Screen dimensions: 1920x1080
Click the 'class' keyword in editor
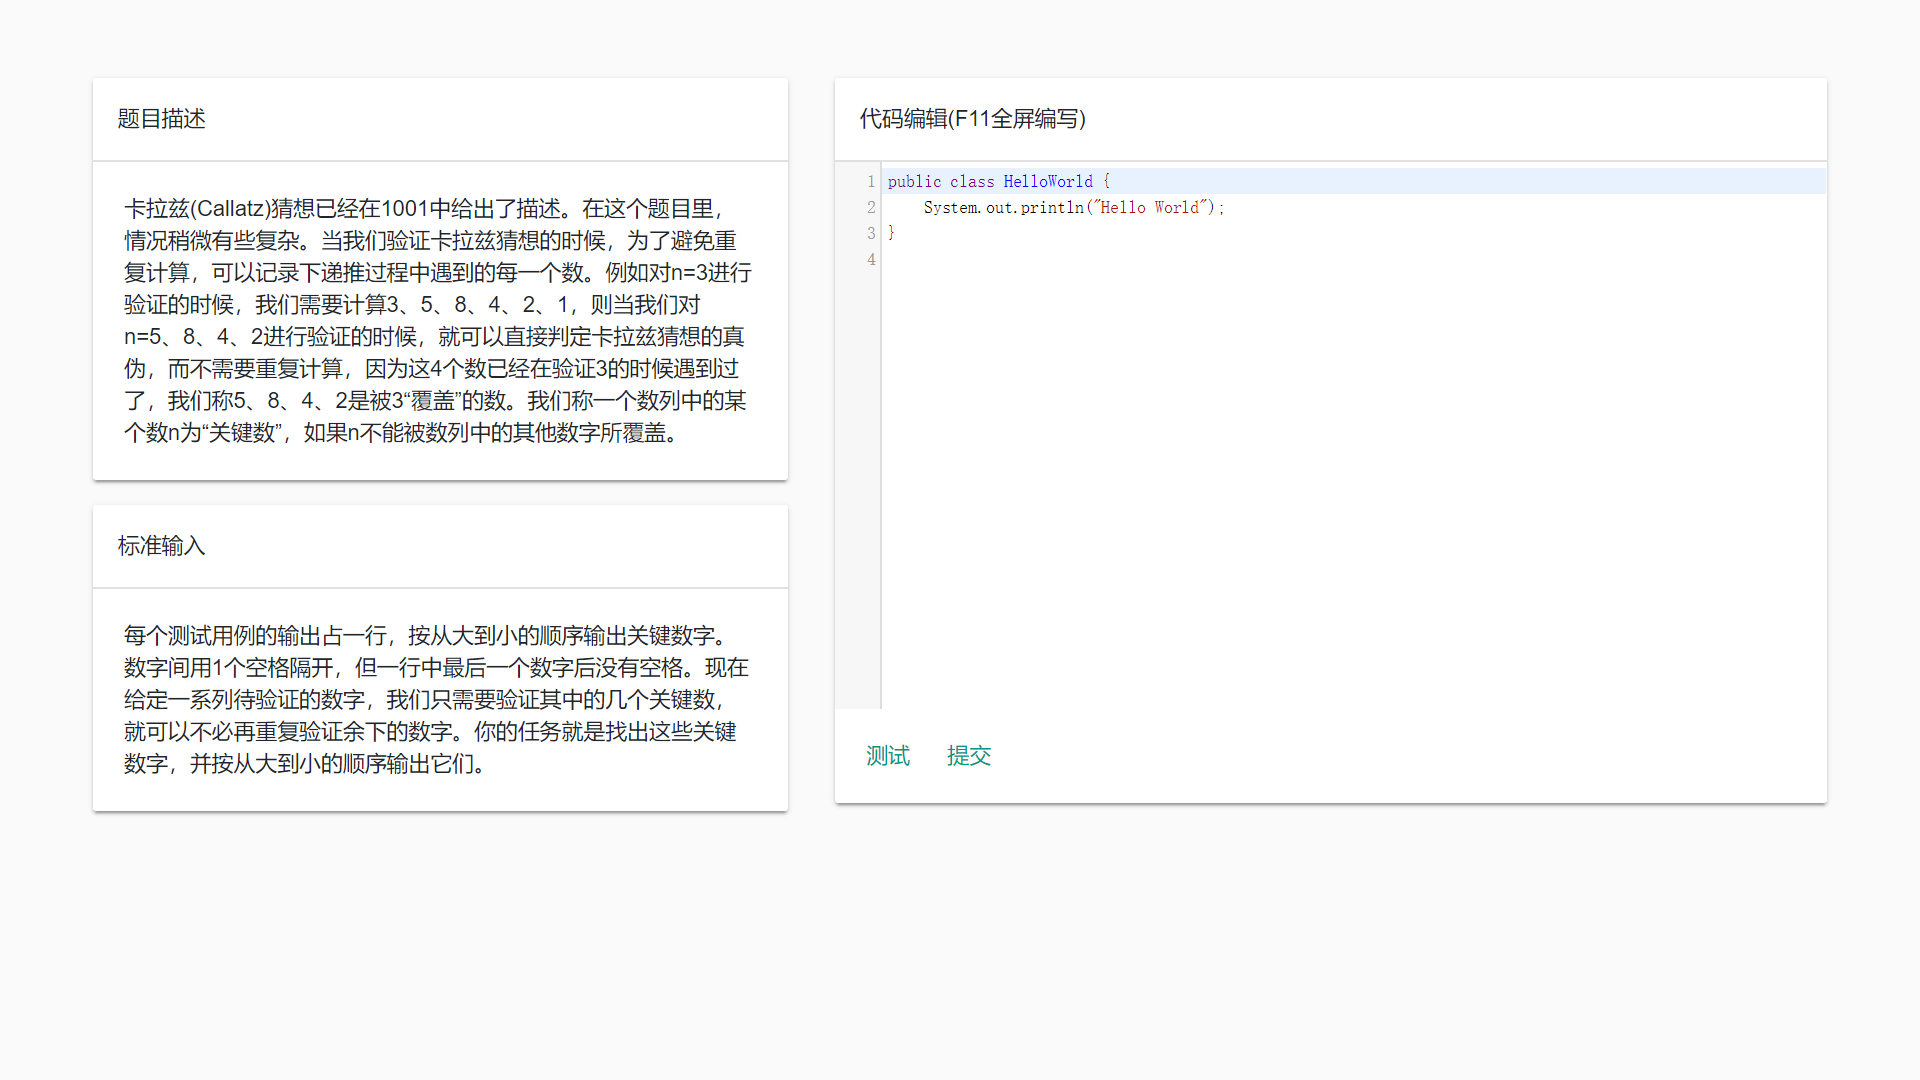[971, 182]
